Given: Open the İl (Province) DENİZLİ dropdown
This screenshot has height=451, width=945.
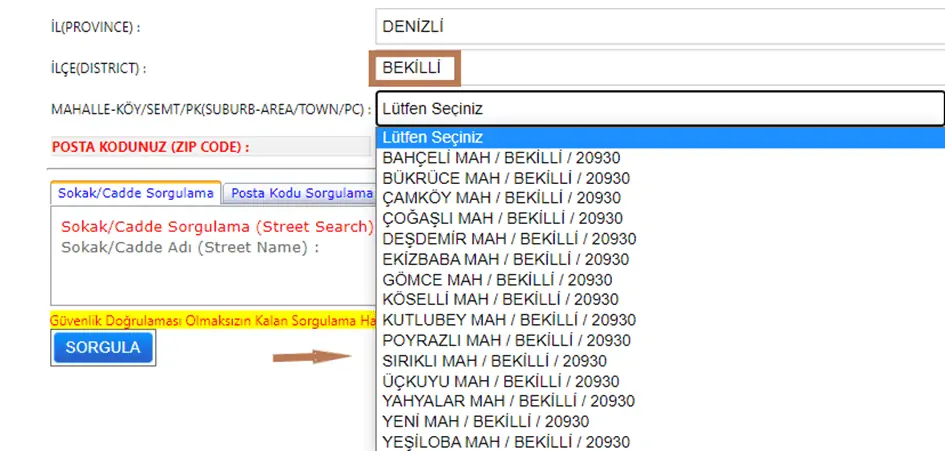Looking at the screenshot, I should tap(660, 26).
